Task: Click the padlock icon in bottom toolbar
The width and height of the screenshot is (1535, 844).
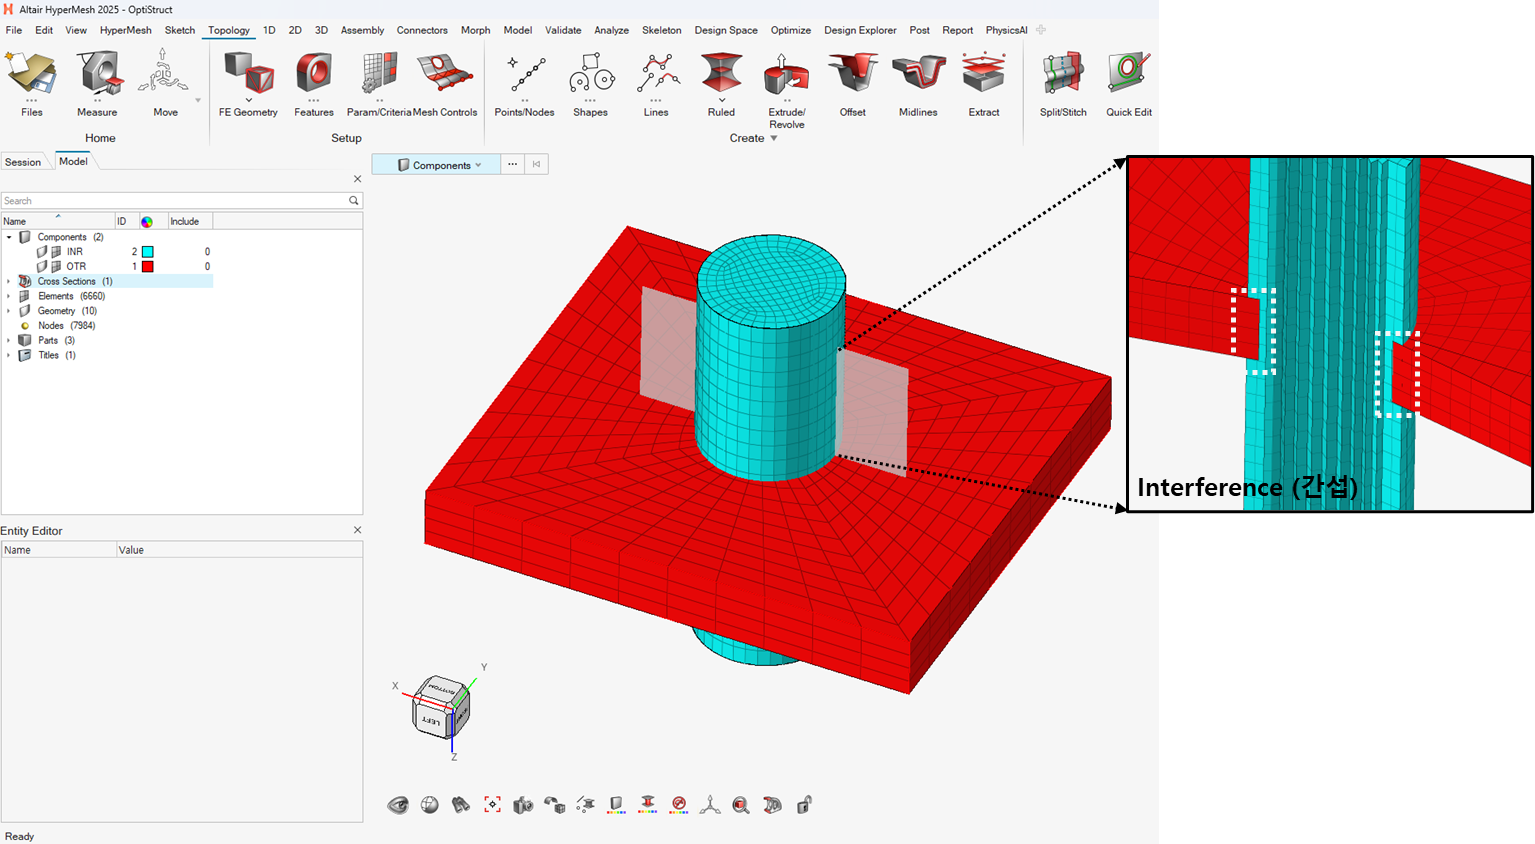Action: [804, 805]
